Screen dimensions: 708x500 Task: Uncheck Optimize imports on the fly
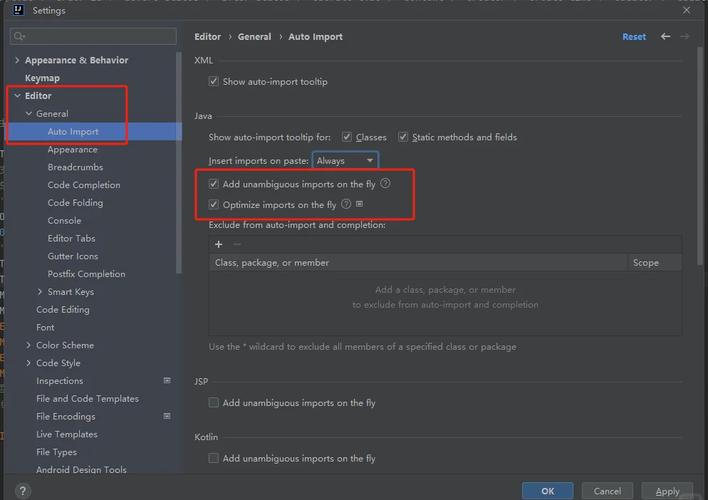pyautogui.click(x=214, y=205)
